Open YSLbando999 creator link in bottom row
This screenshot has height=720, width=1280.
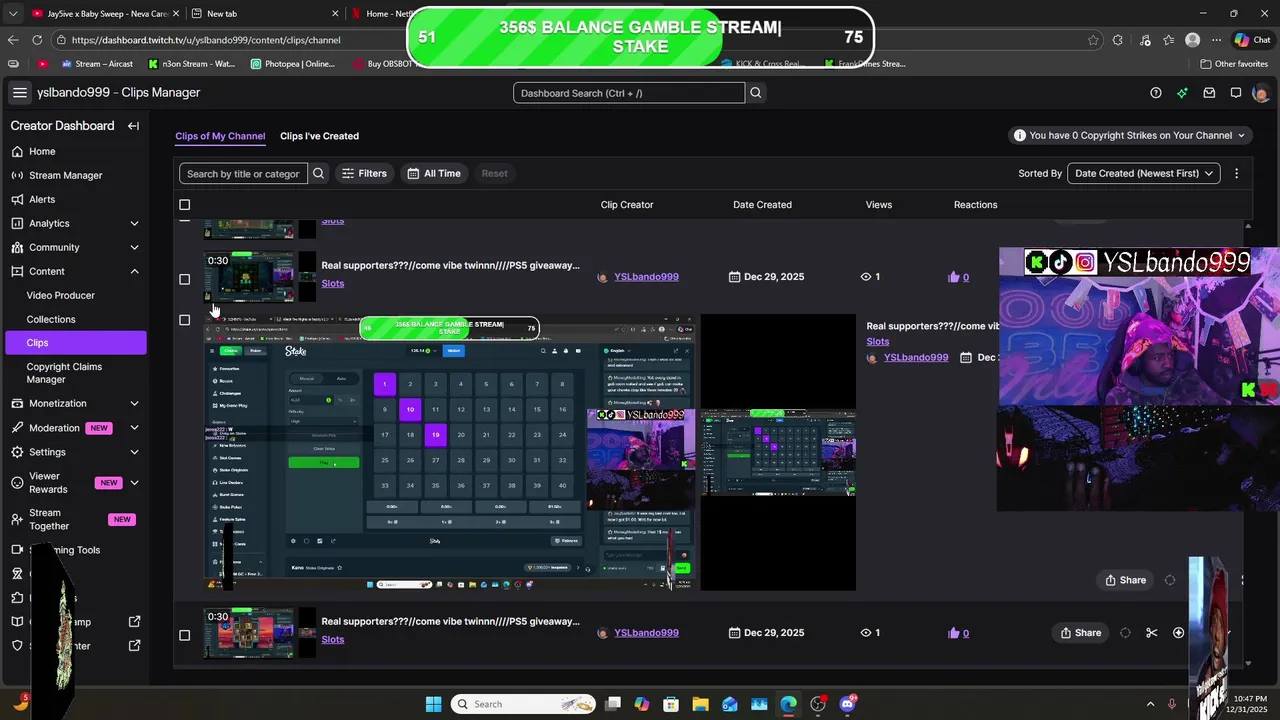(x=646, y=633)
